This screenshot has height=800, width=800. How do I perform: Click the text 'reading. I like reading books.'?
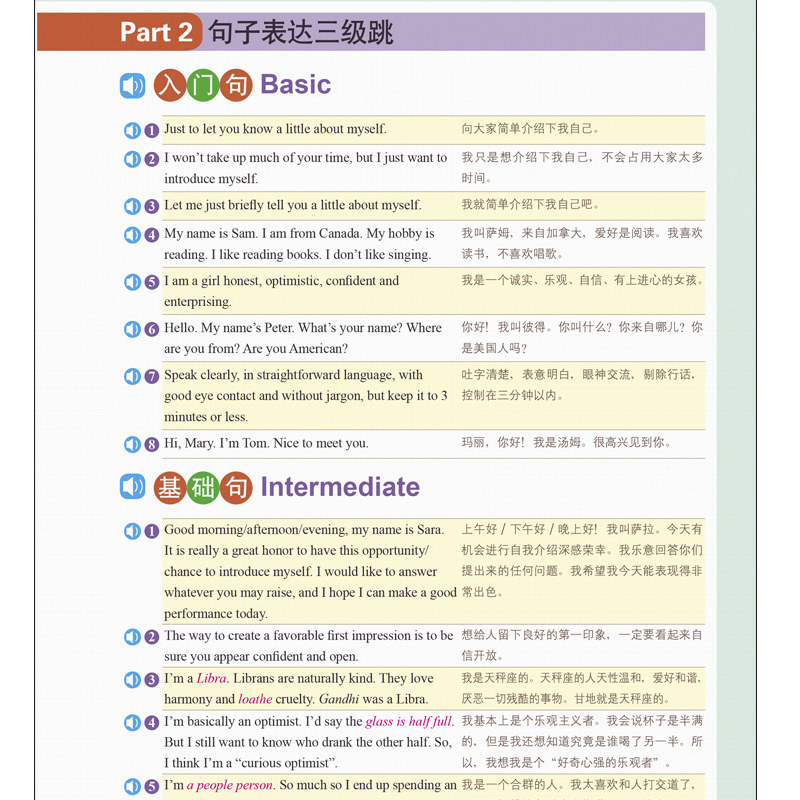click(243, 255)
